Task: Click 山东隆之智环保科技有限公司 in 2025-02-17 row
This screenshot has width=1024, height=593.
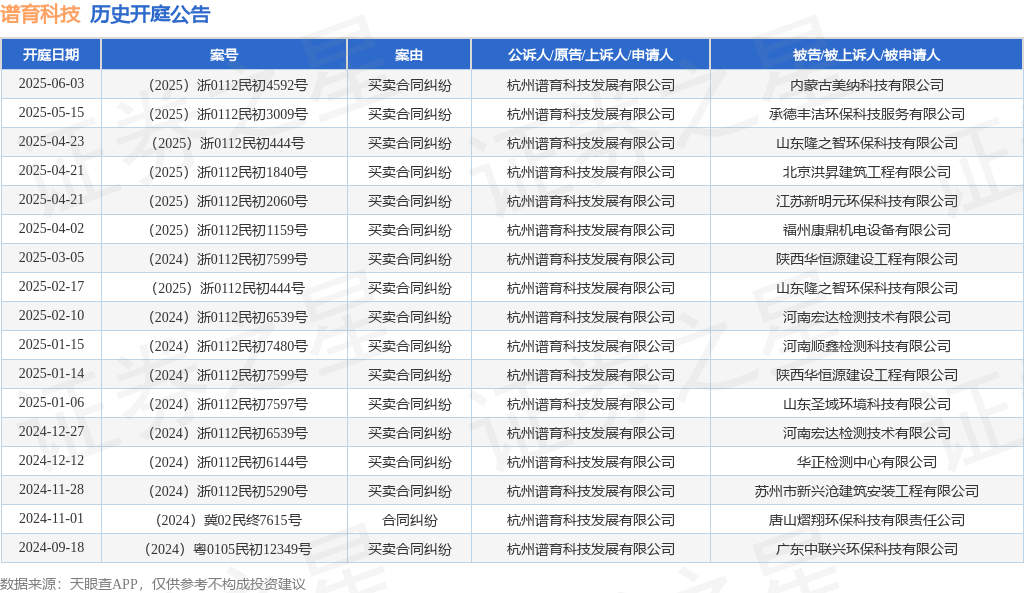Action: (x=867, y=288)
